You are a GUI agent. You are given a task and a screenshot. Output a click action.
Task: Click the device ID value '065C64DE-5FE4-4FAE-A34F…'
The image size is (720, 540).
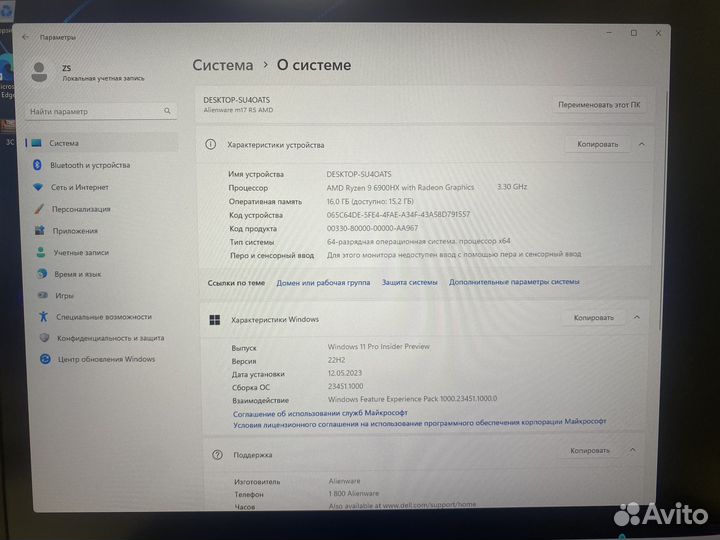(398, 214)
